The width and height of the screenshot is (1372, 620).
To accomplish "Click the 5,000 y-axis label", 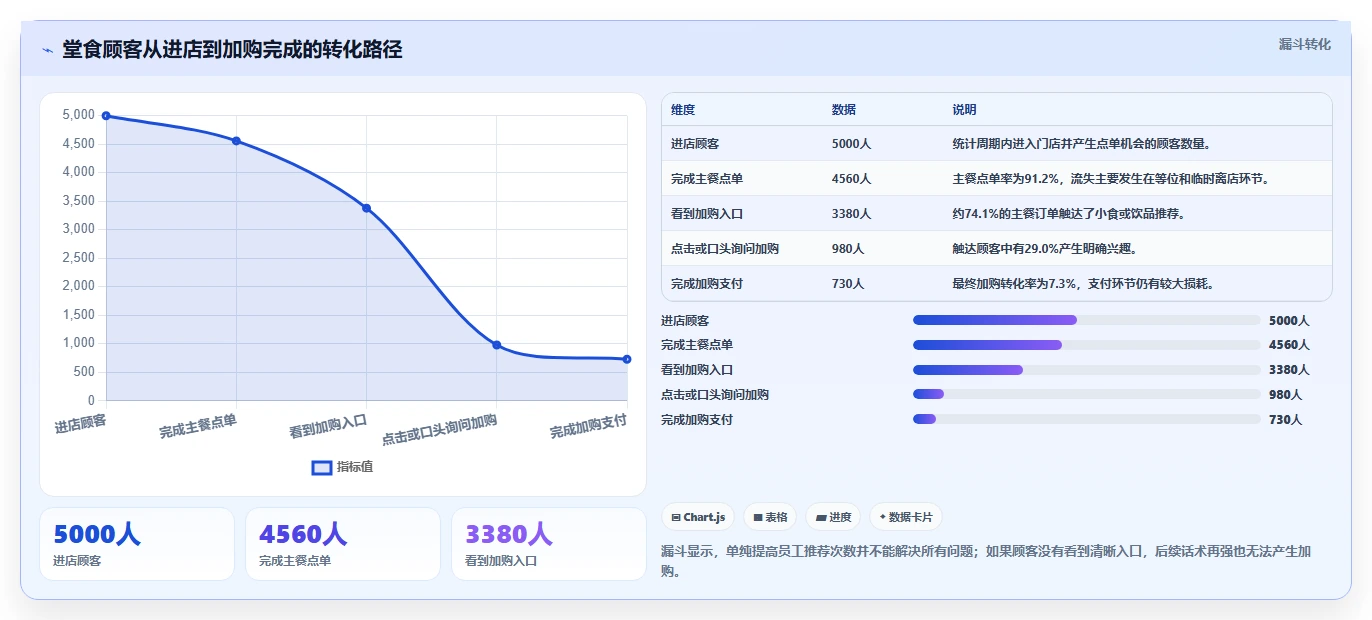I will tap(78, 115).
